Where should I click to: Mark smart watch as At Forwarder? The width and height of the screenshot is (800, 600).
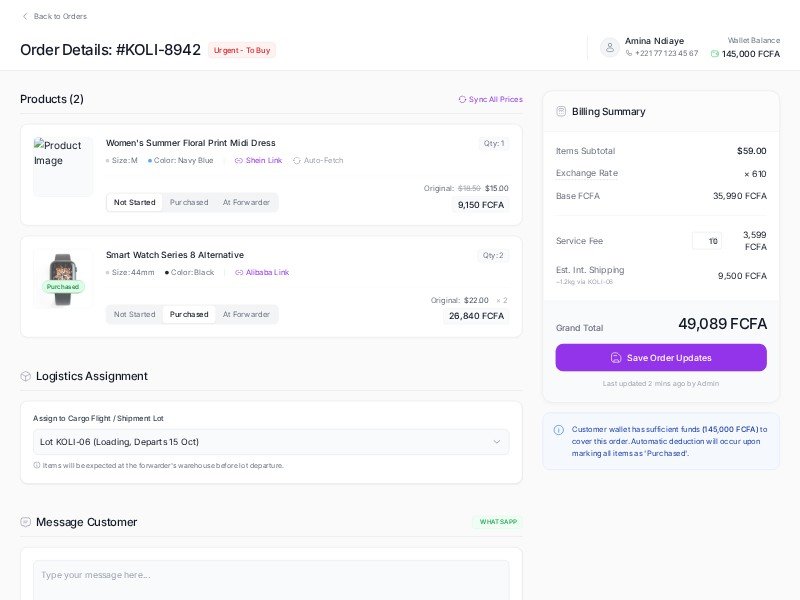point(246,314)
